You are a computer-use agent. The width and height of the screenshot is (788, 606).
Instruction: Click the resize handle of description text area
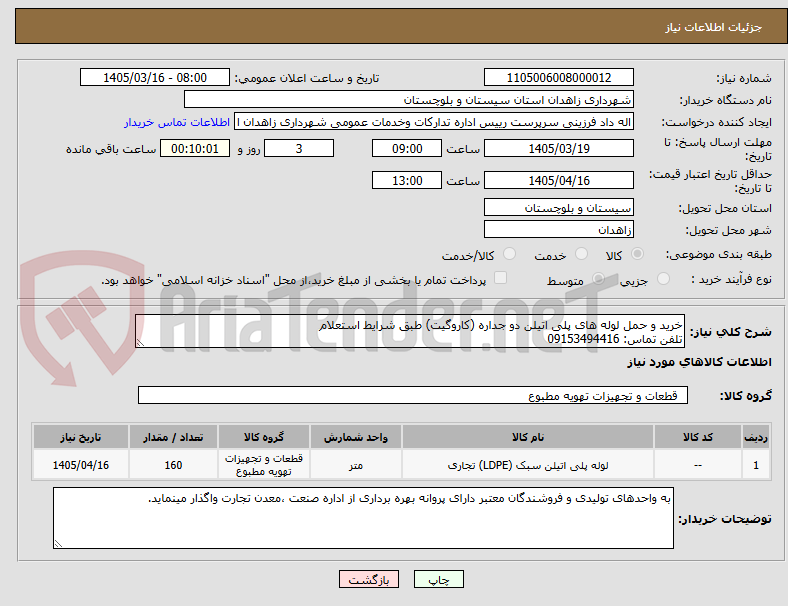pos(140,343)
